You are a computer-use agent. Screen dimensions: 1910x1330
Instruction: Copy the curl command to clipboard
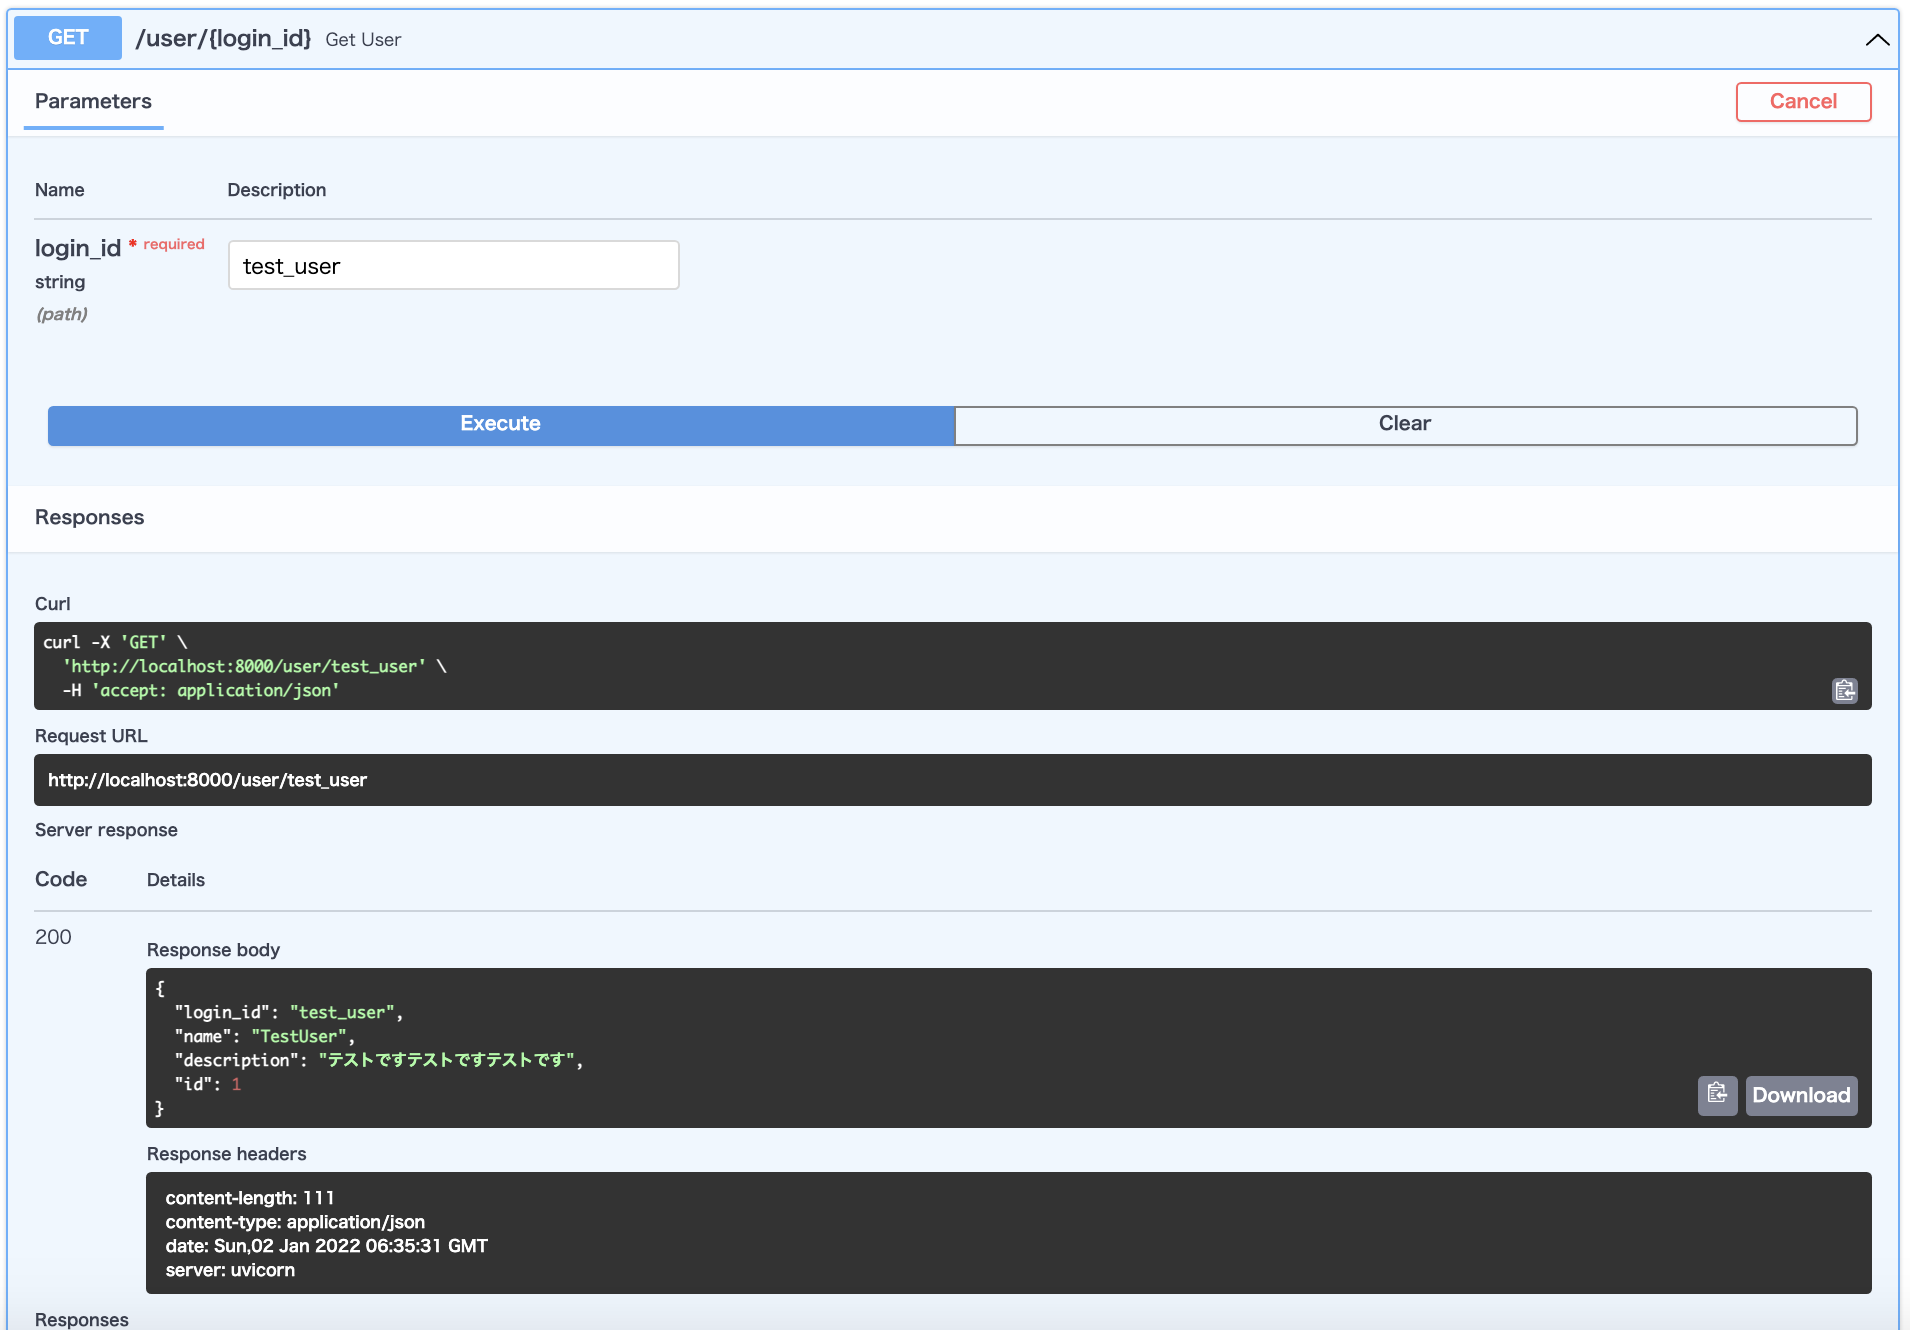[1843, 690]
